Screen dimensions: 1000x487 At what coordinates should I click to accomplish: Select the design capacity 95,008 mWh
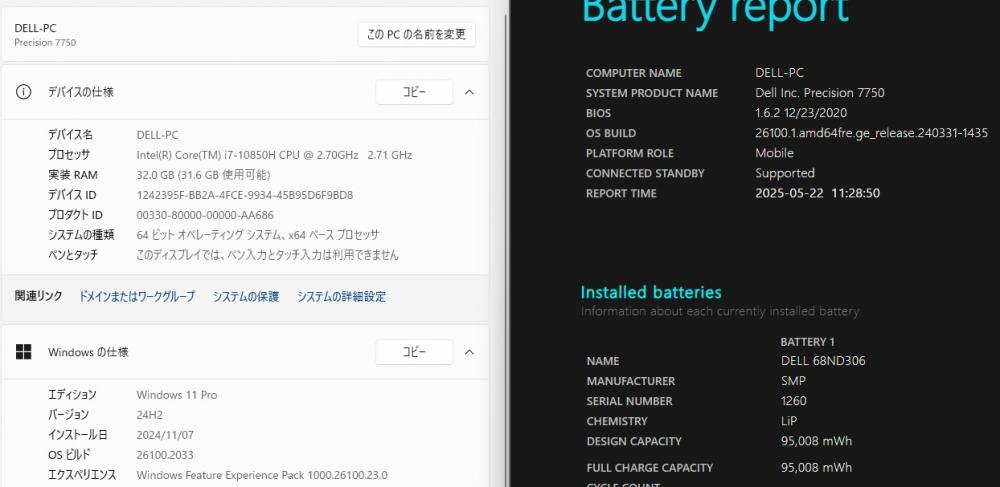pyautogui.click(x=816, y=441)
